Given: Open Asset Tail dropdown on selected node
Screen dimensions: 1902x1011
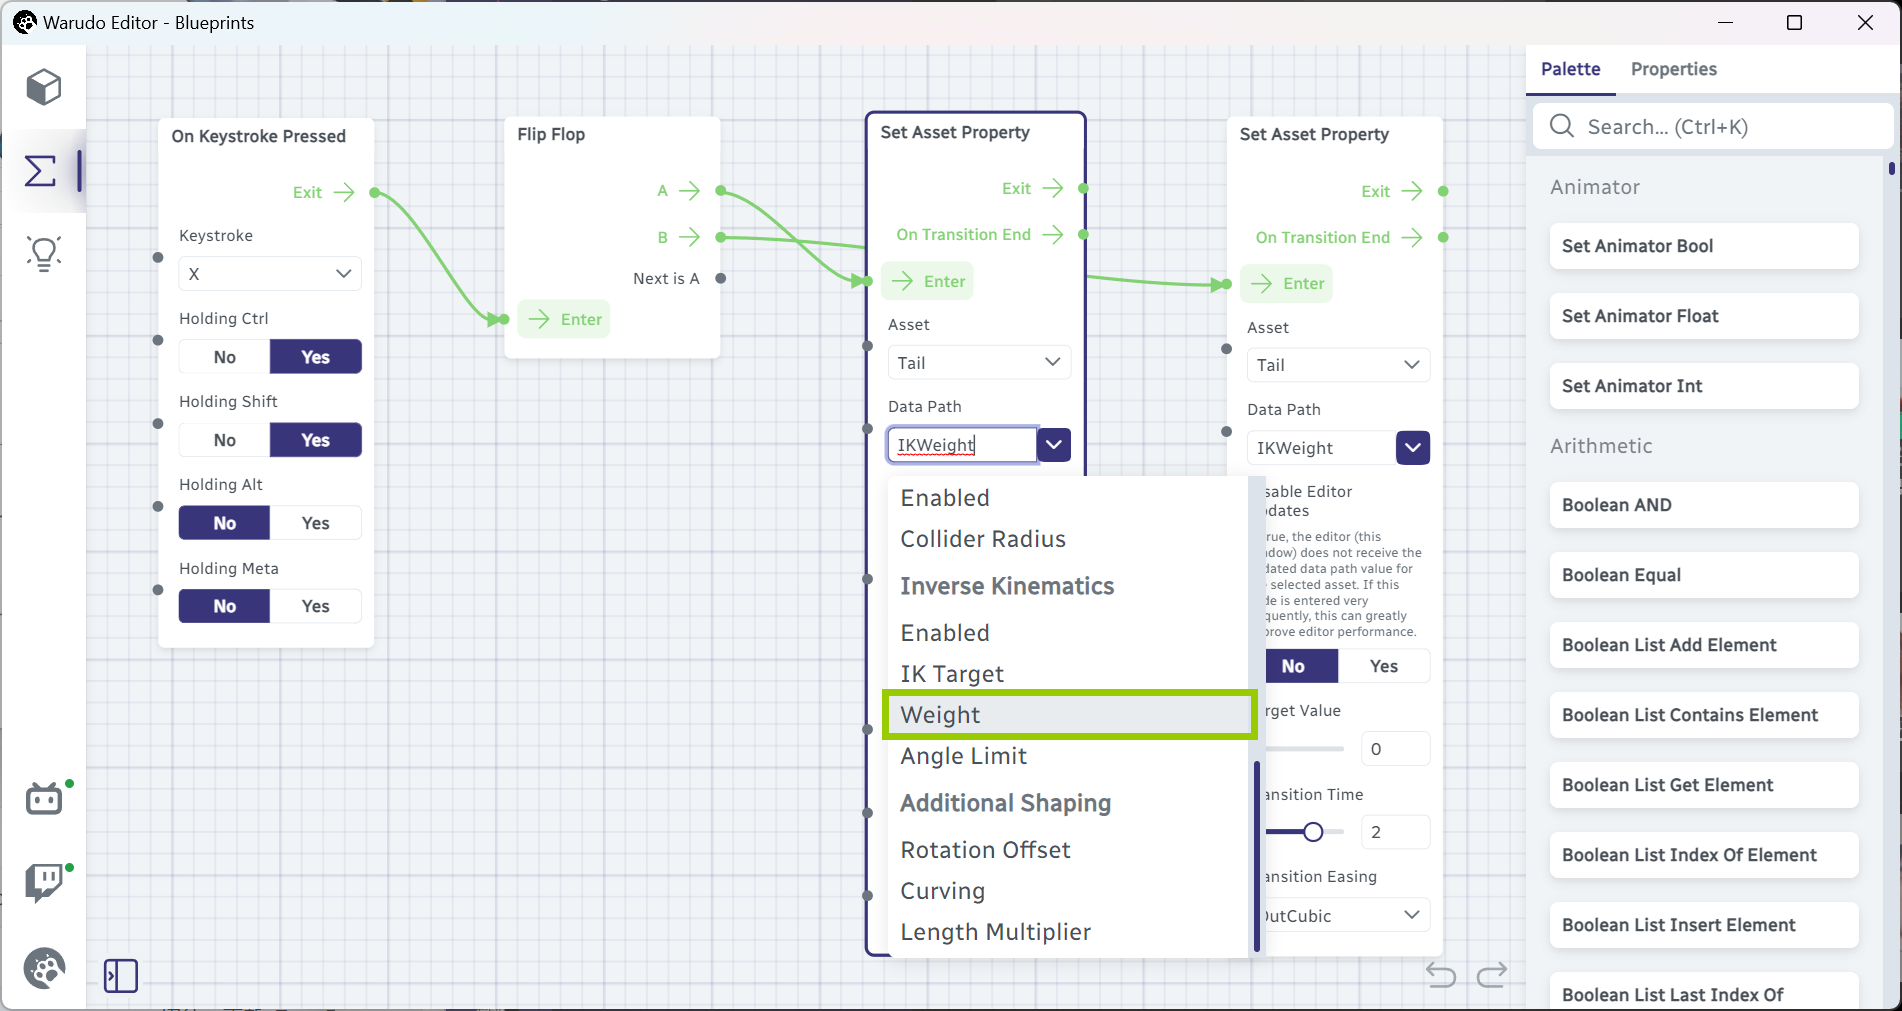Looking at the screenshot, I should [979, 362].
